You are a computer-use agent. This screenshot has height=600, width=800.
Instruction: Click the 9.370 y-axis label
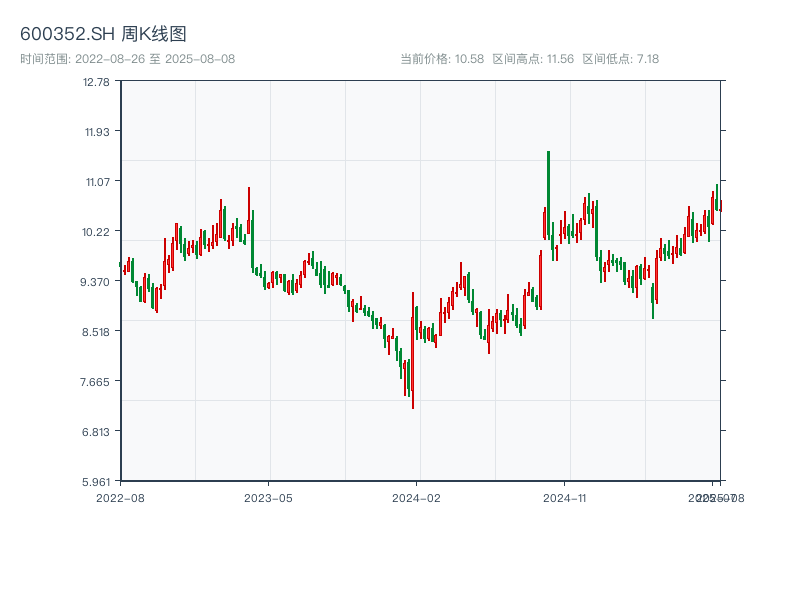(x=97, y=281)
